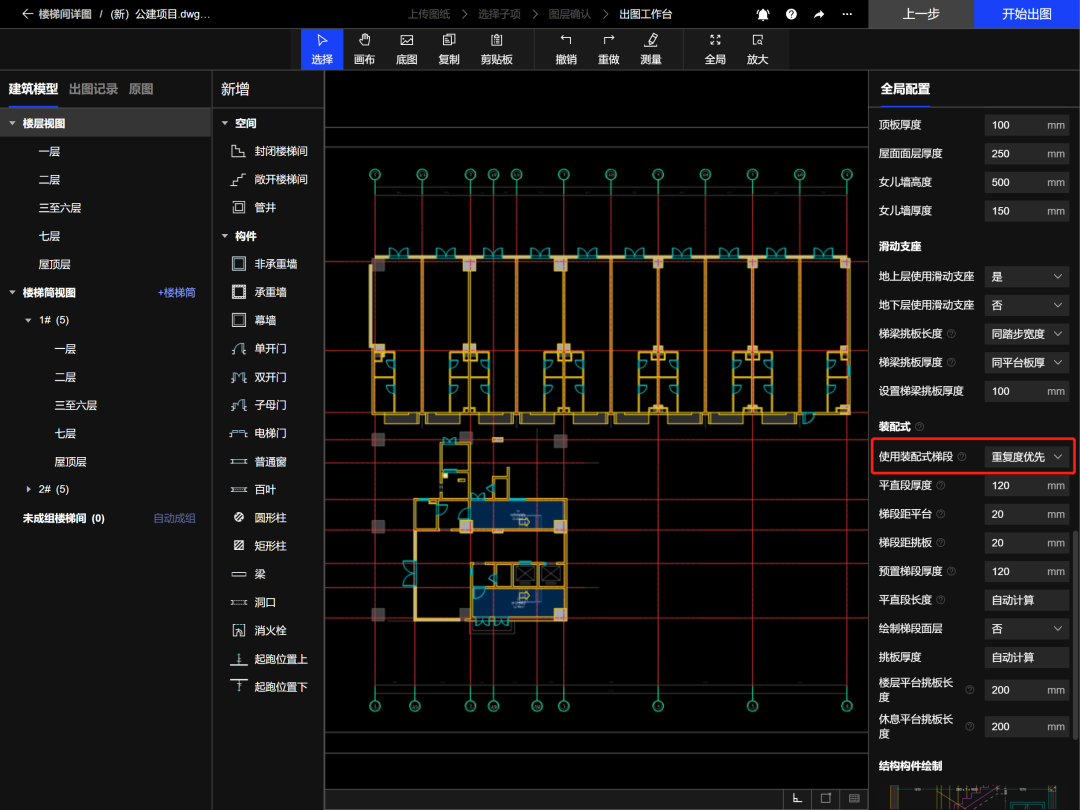The image size is (1080, 810).
Task: Open the 剪贴板 clipboard tool
Action: pyautogui.click(x=496, y=48)
